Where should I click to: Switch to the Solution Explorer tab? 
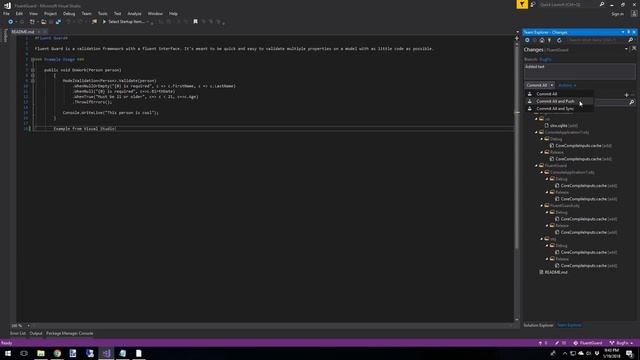point(538,325)
